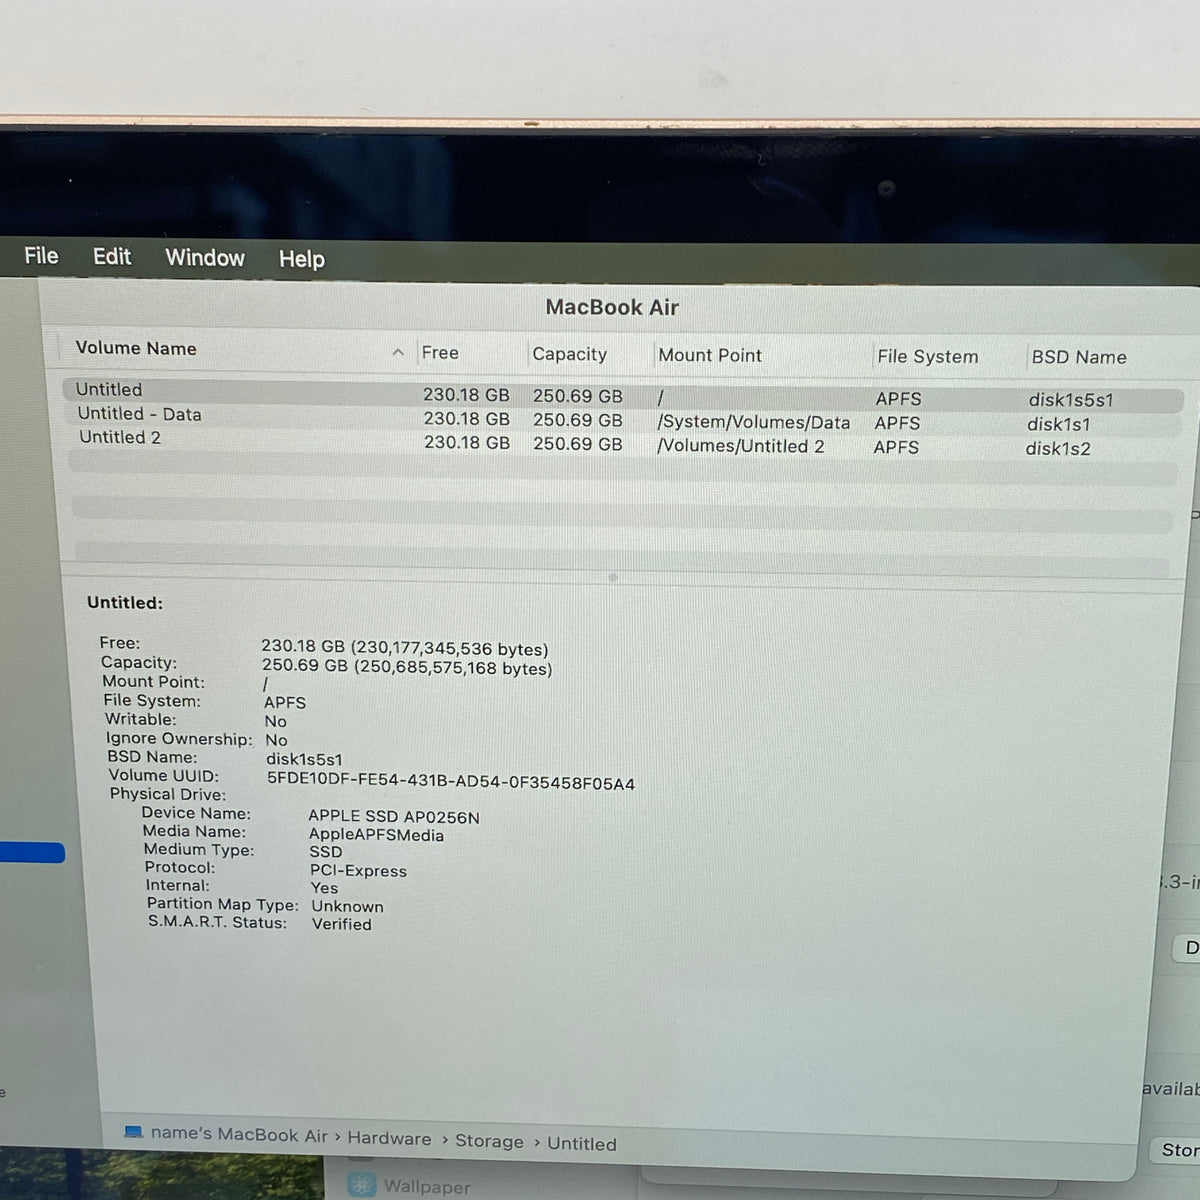Viewport: 1200px width, 1200px height.
Task: Select the Untitled 2 volume row
Action: (622, 442)
